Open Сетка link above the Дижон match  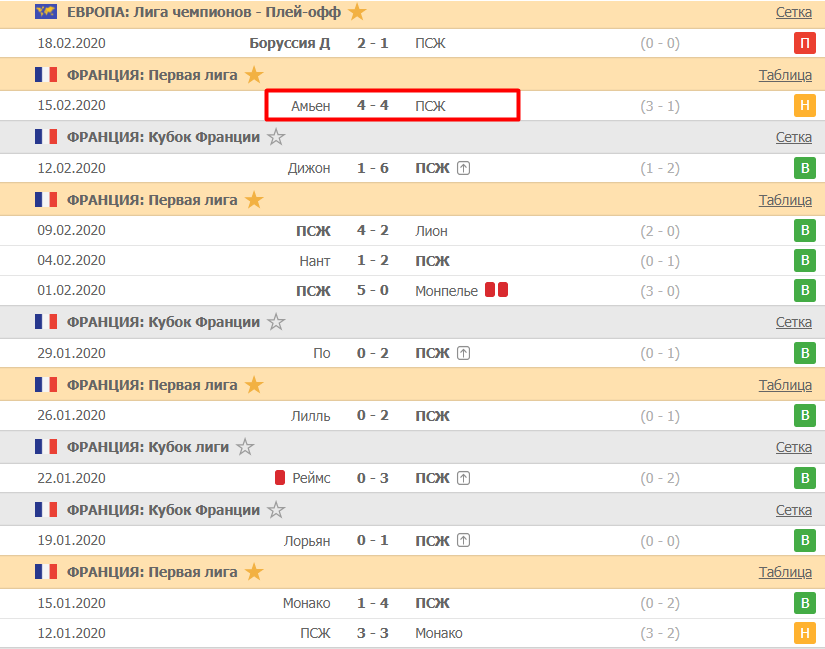tap(793, 137)
